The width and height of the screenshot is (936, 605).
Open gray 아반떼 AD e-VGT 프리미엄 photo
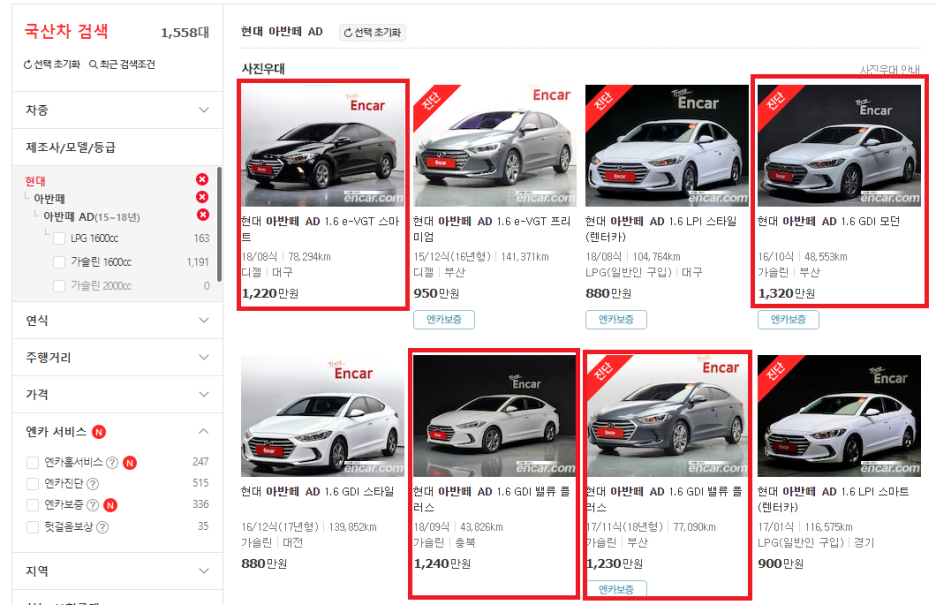coord(494,146)
